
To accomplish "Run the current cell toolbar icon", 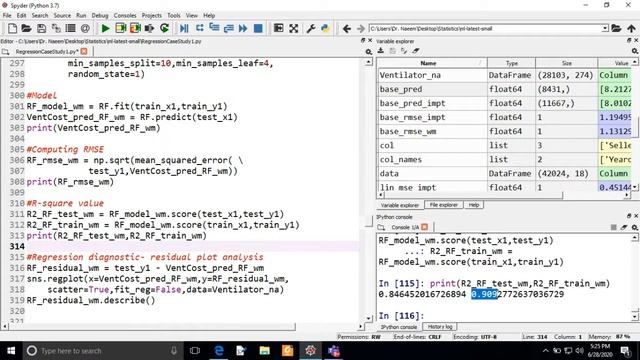I will 120,29.
